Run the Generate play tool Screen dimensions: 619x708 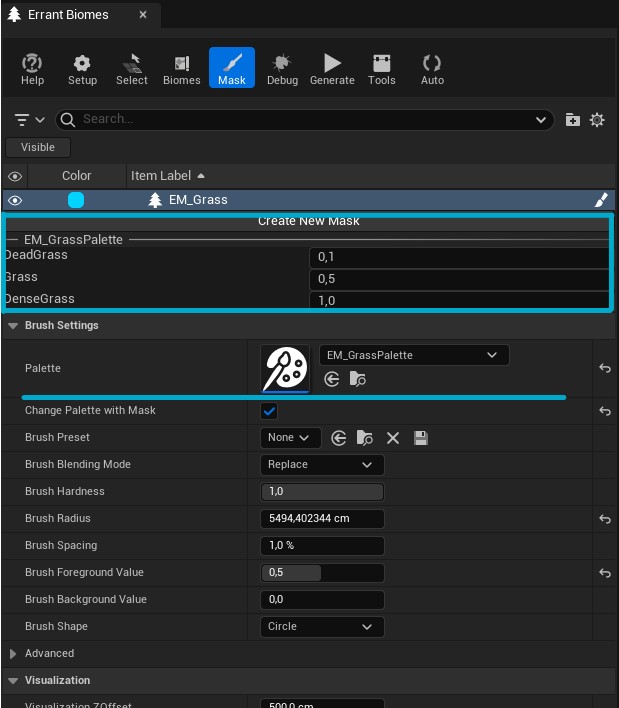(x=332, y=69)
